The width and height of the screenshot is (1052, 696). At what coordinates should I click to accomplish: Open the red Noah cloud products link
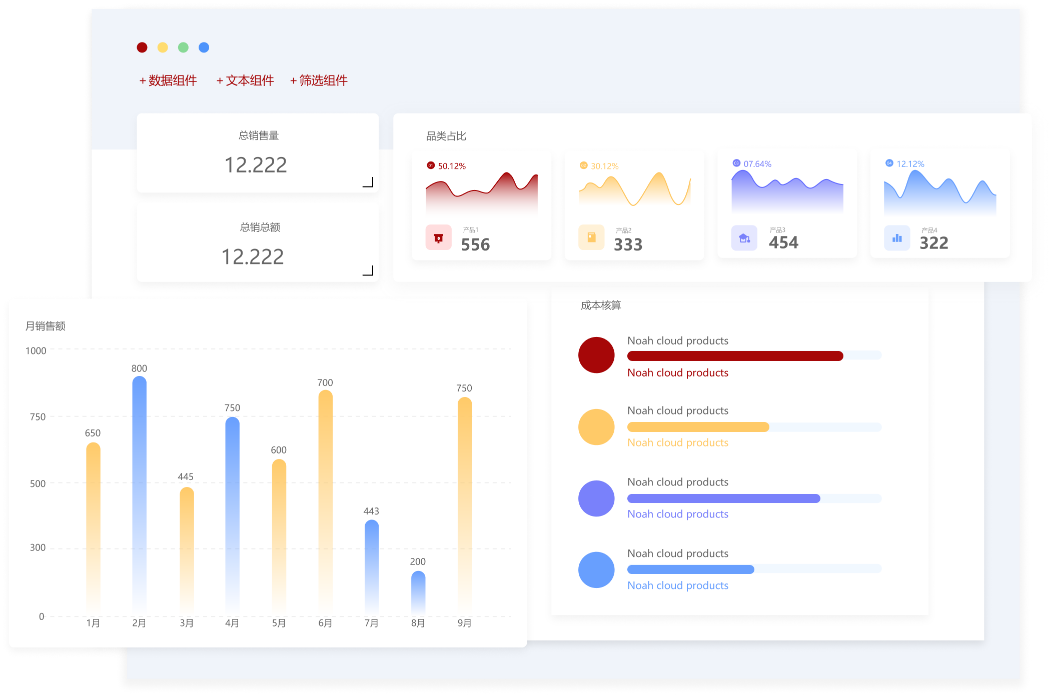click(x=677, y=373)
